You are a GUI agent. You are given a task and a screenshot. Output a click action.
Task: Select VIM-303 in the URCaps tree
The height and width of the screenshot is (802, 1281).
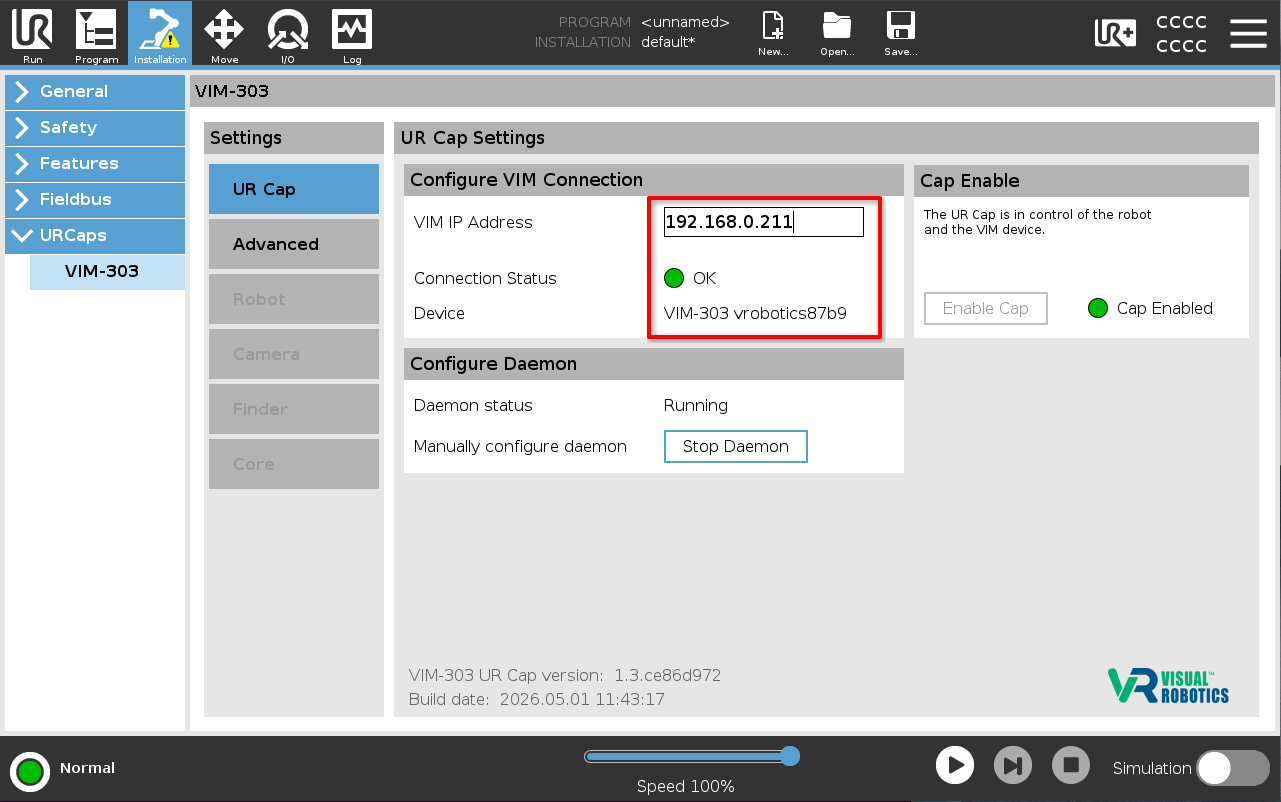(x=107, y=271)
